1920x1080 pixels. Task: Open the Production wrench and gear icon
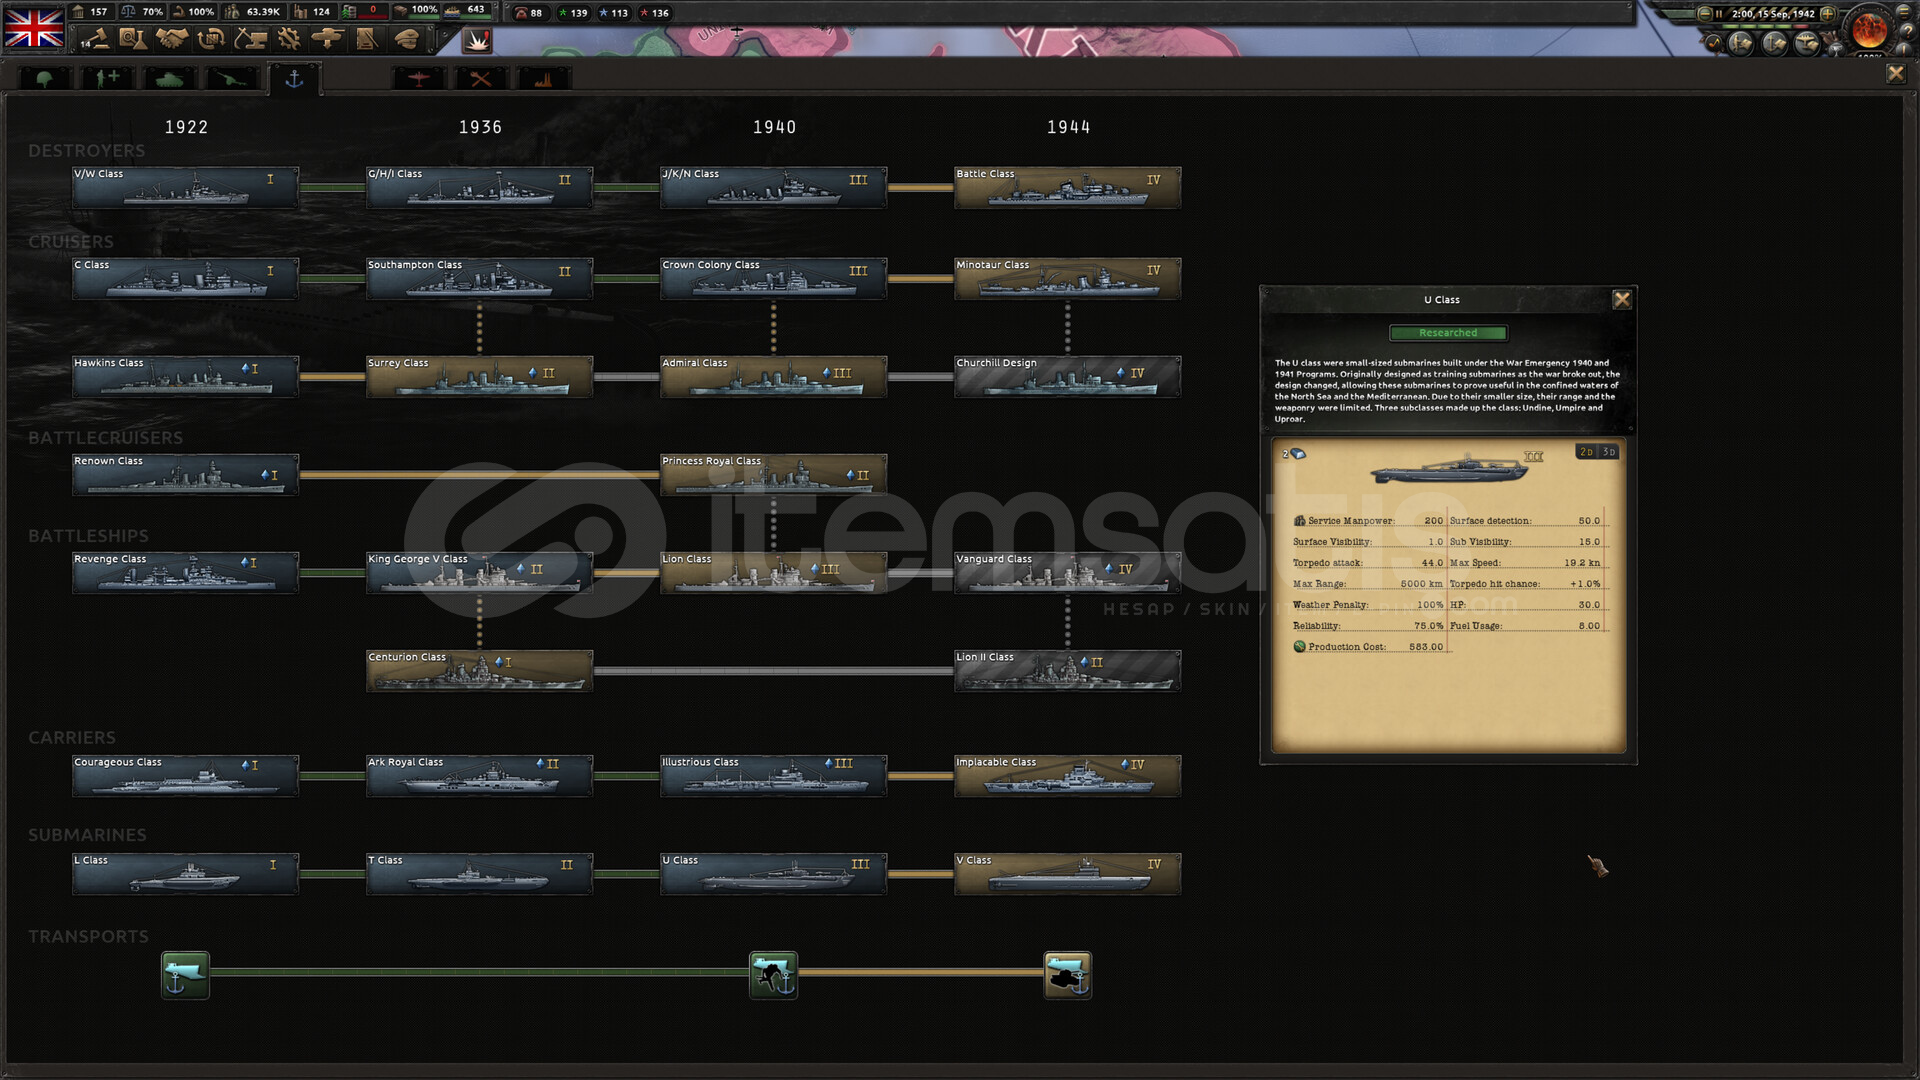[x=289, y=39]
